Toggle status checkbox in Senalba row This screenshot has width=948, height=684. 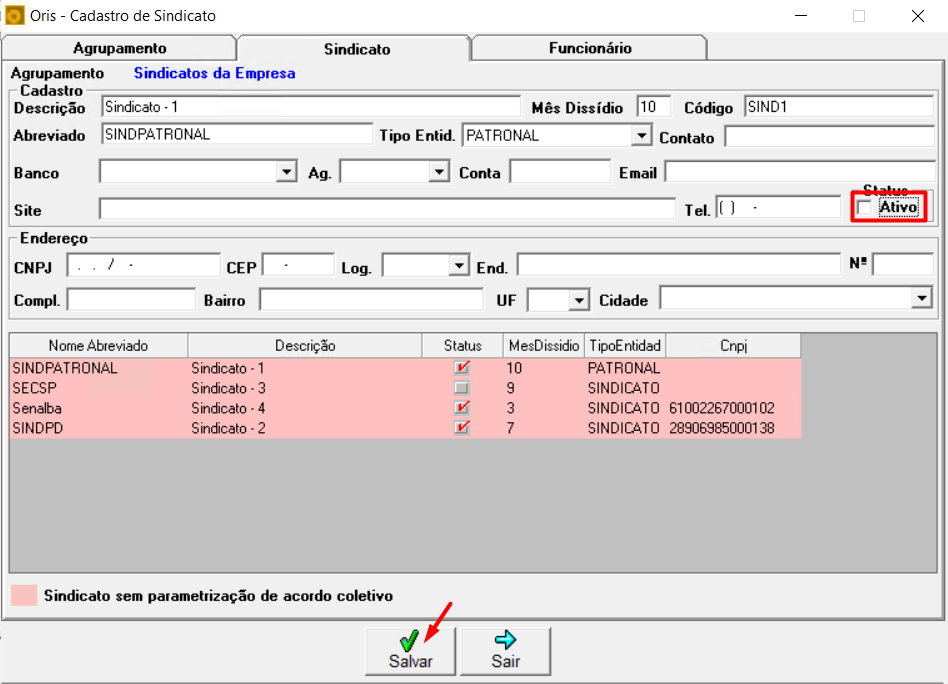pyautogui.click(x=461, y=408)
